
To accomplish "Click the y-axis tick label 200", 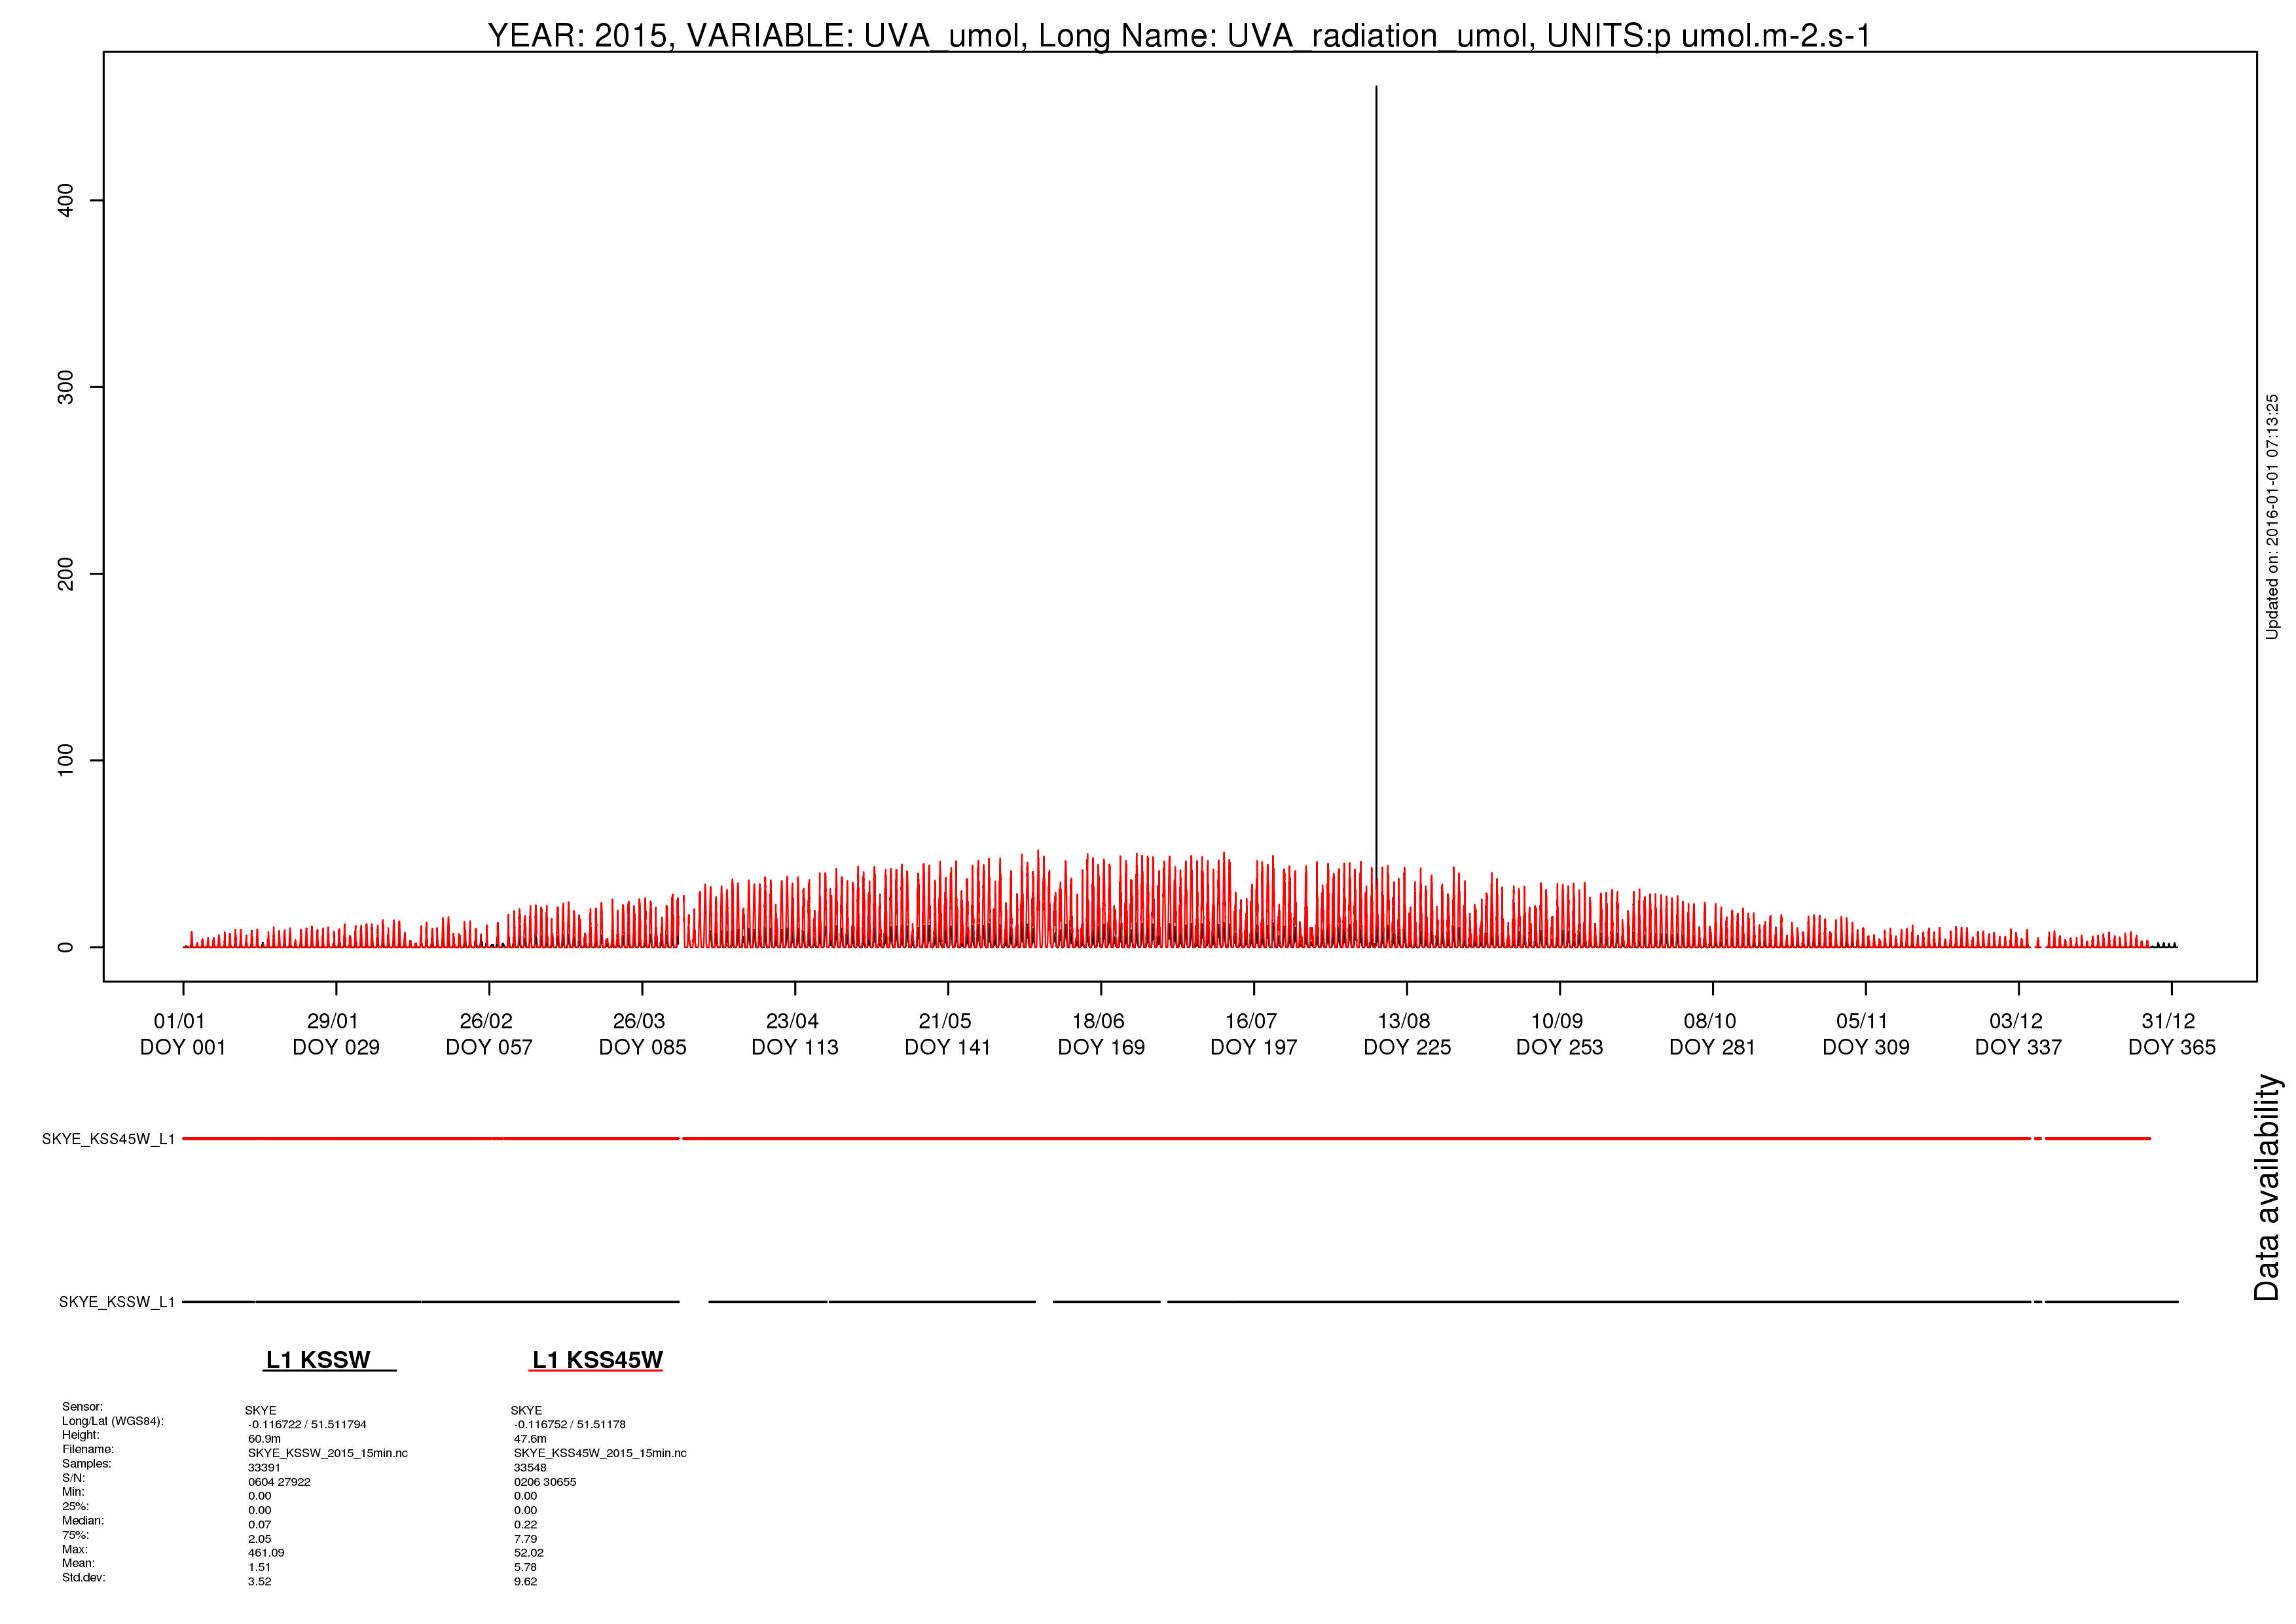I will (x=66, y=574).
